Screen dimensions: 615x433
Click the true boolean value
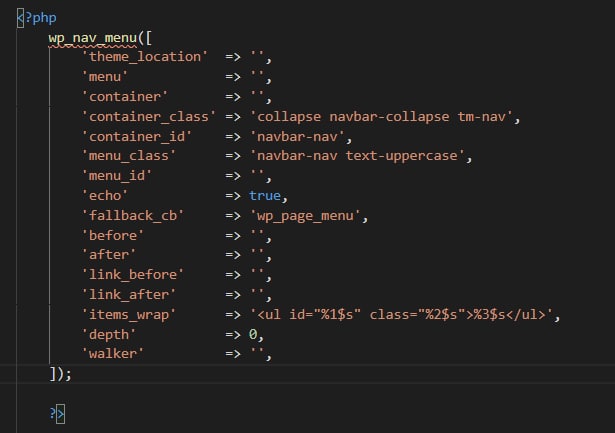click(x=265, y=195)
